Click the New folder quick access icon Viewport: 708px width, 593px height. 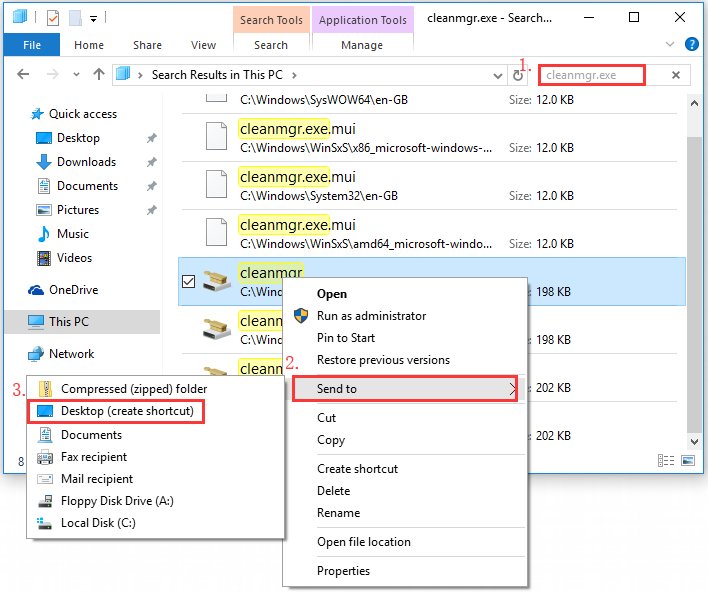coord(75,18)
